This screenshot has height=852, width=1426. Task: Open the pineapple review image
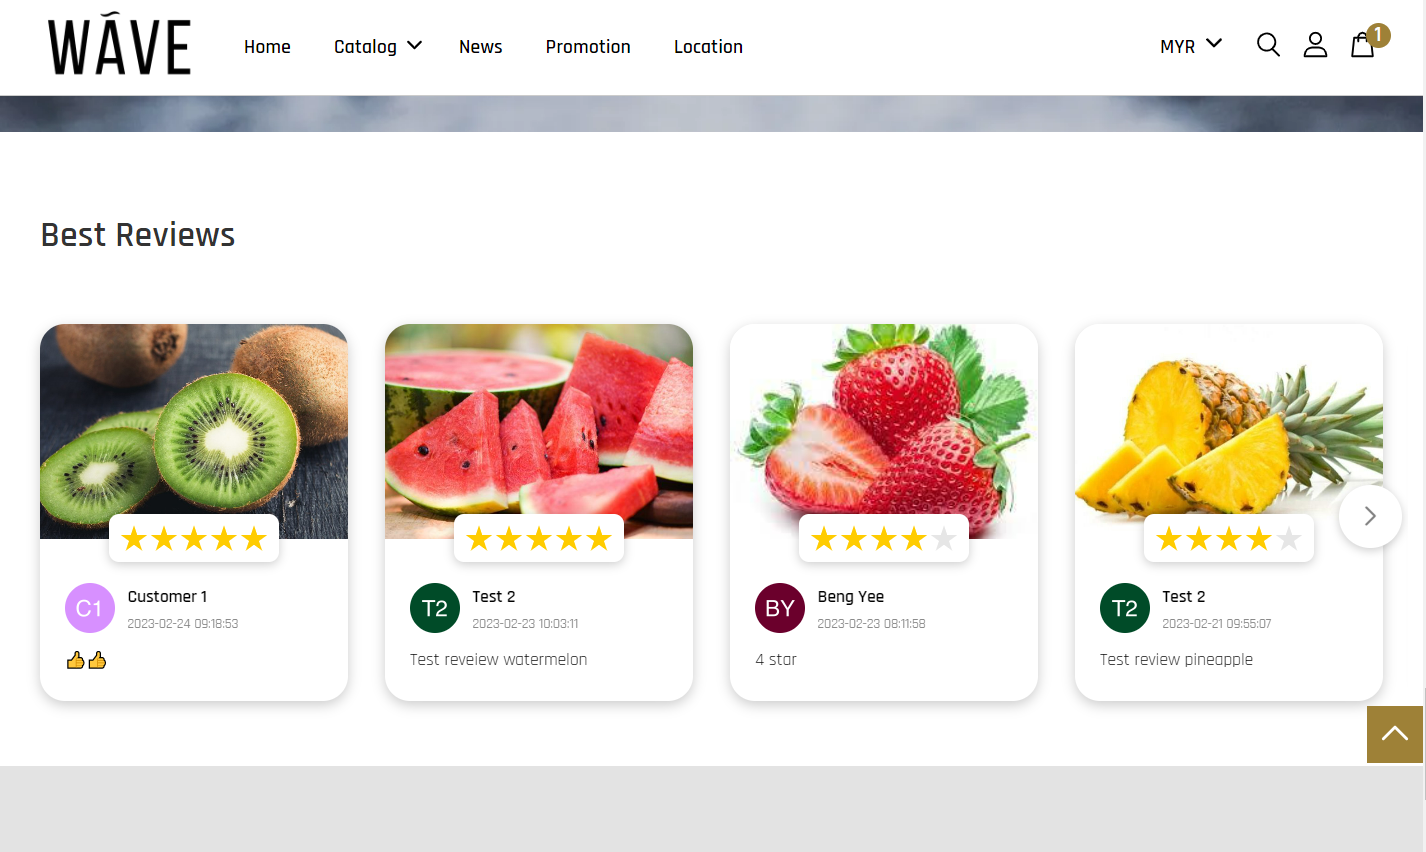pyautogui.click(x=1229, y=431)
